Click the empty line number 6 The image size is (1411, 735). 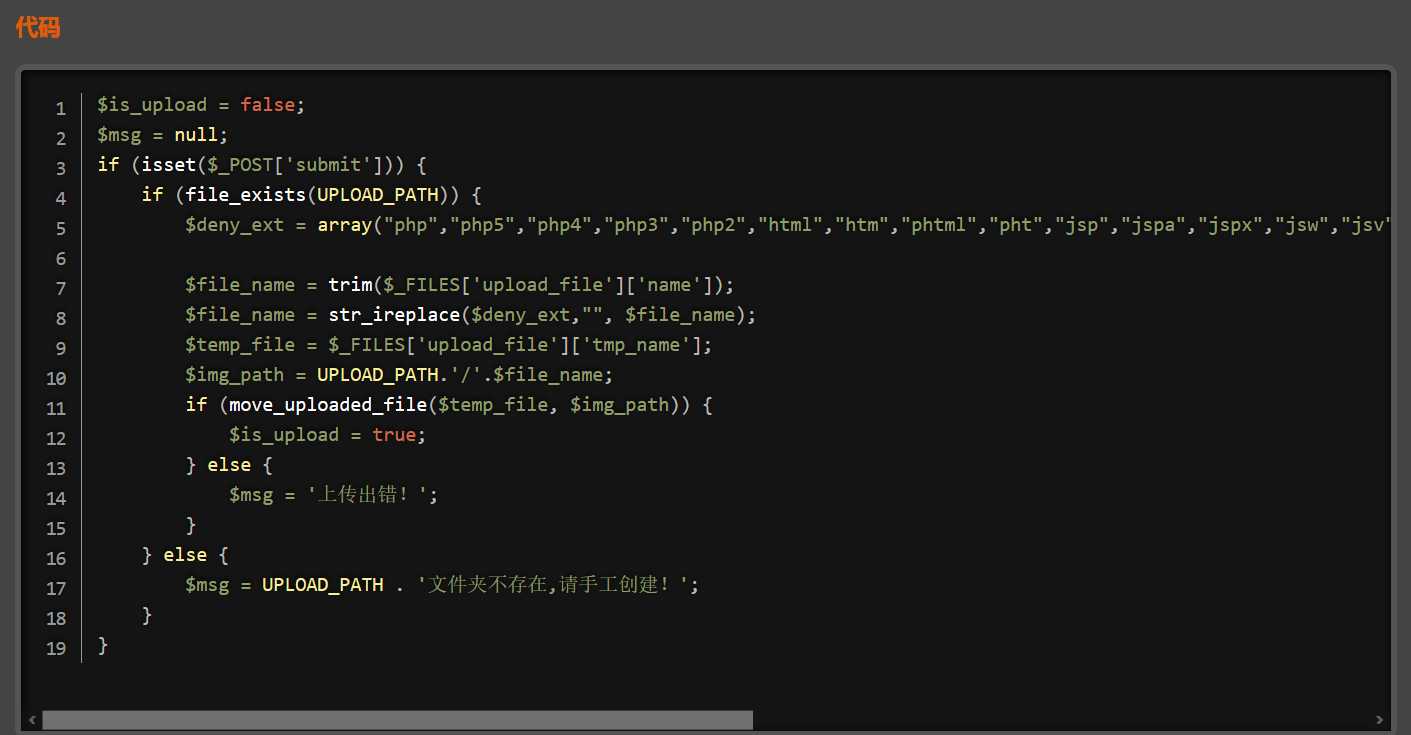pos(61,258)
